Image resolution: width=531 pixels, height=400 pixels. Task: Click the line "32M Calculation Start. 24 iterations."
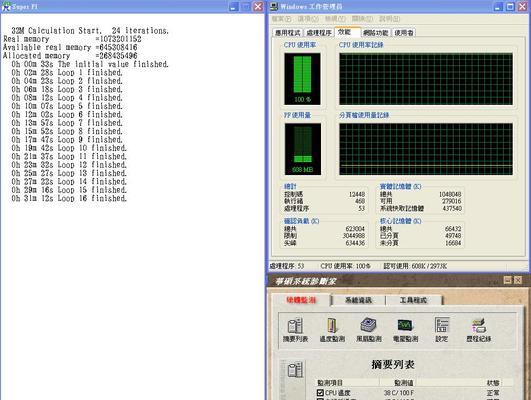(x=90, y=30)
